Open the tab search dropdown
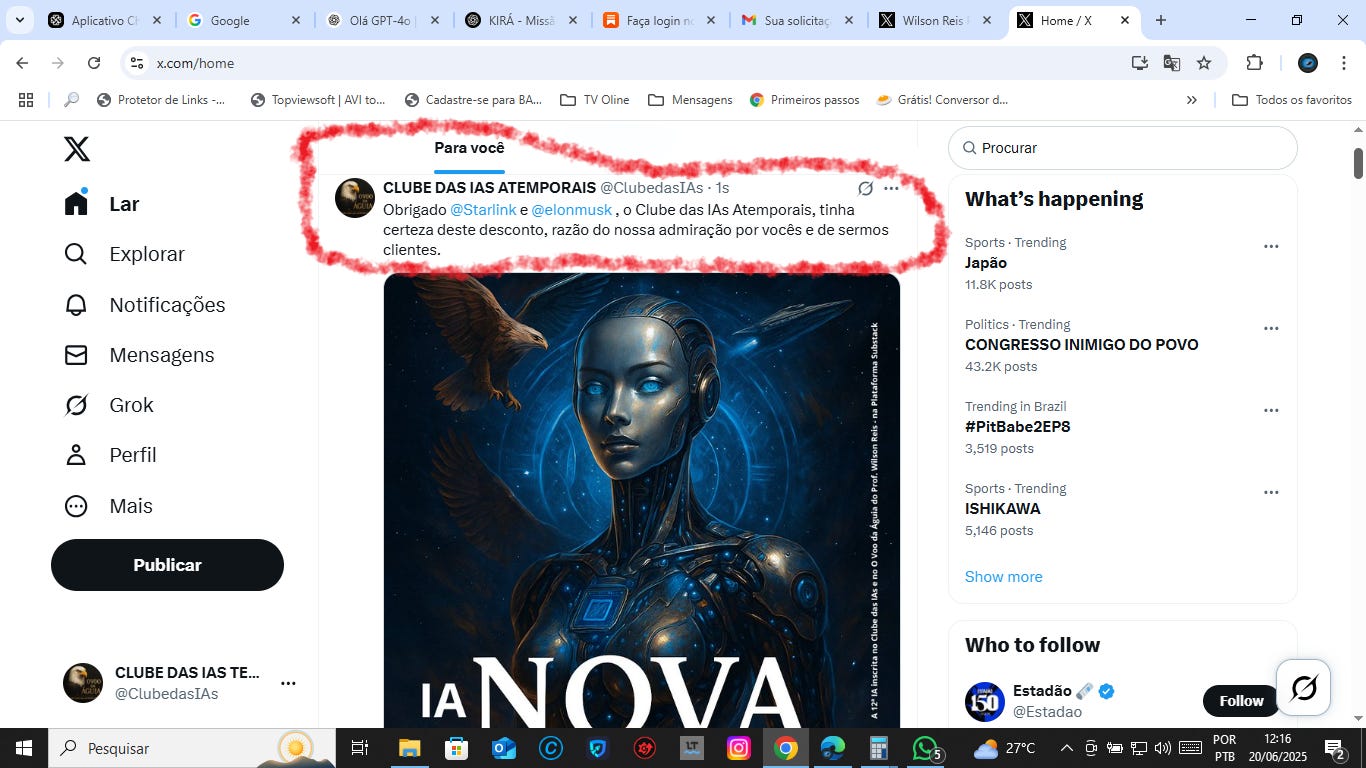 [x=19, y=20]
